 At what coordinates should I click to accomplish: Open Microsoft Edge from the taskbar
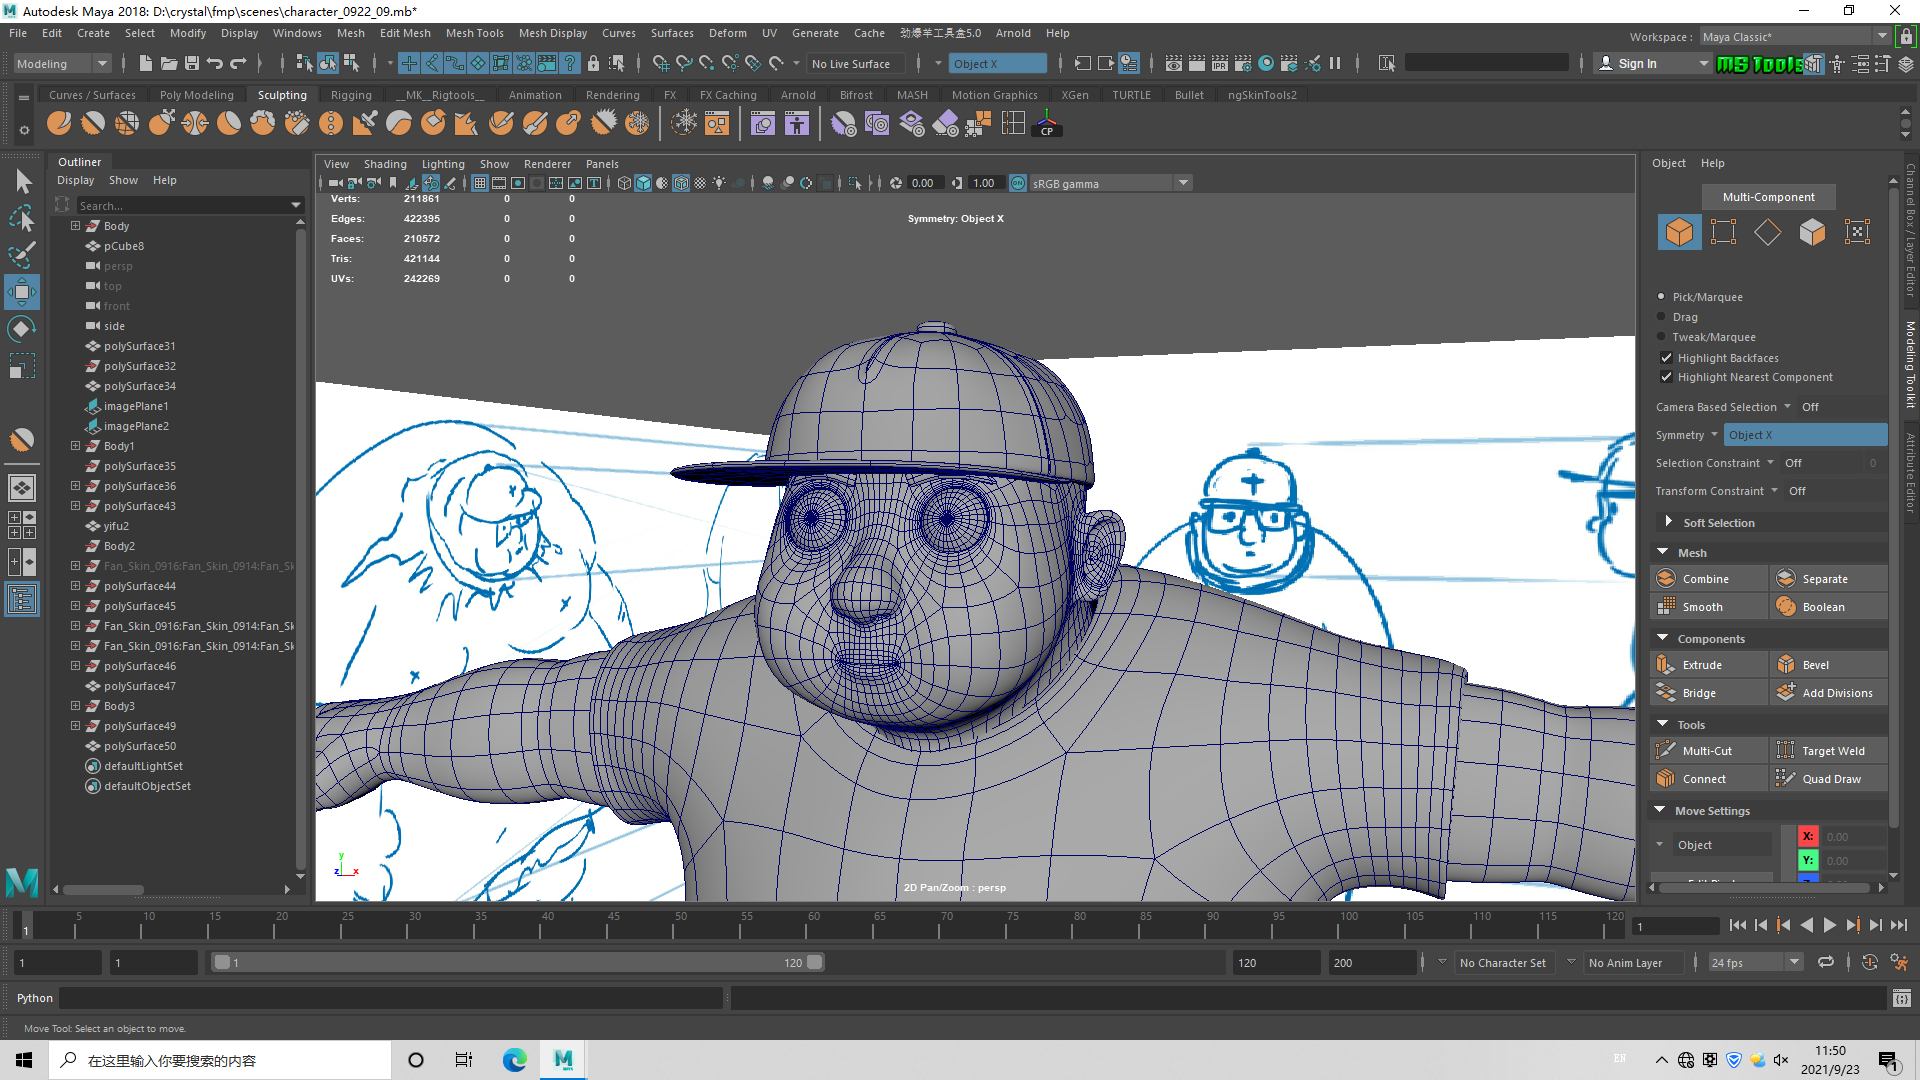click(514, 1060)
